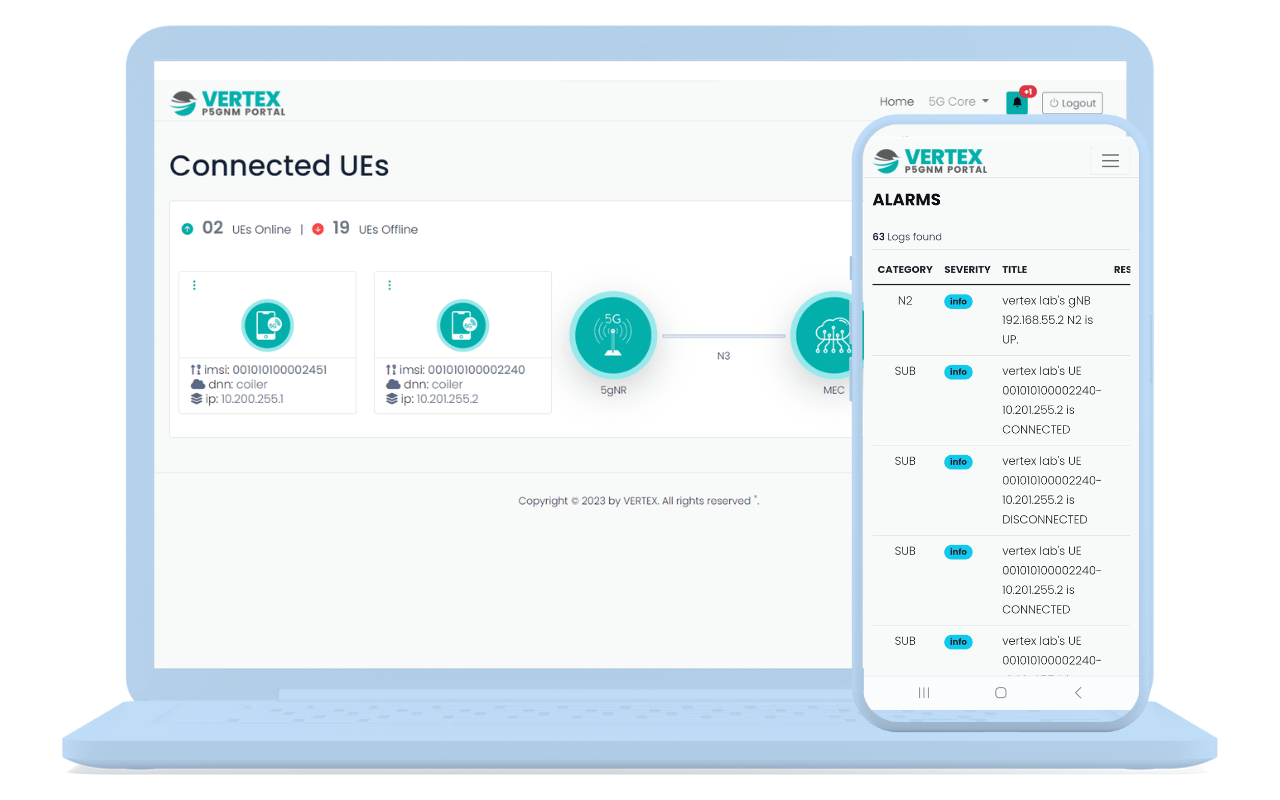Screen dimensions: 1280x800
Task: Click the red UEs Offline arrow icon
Action: 318,229
